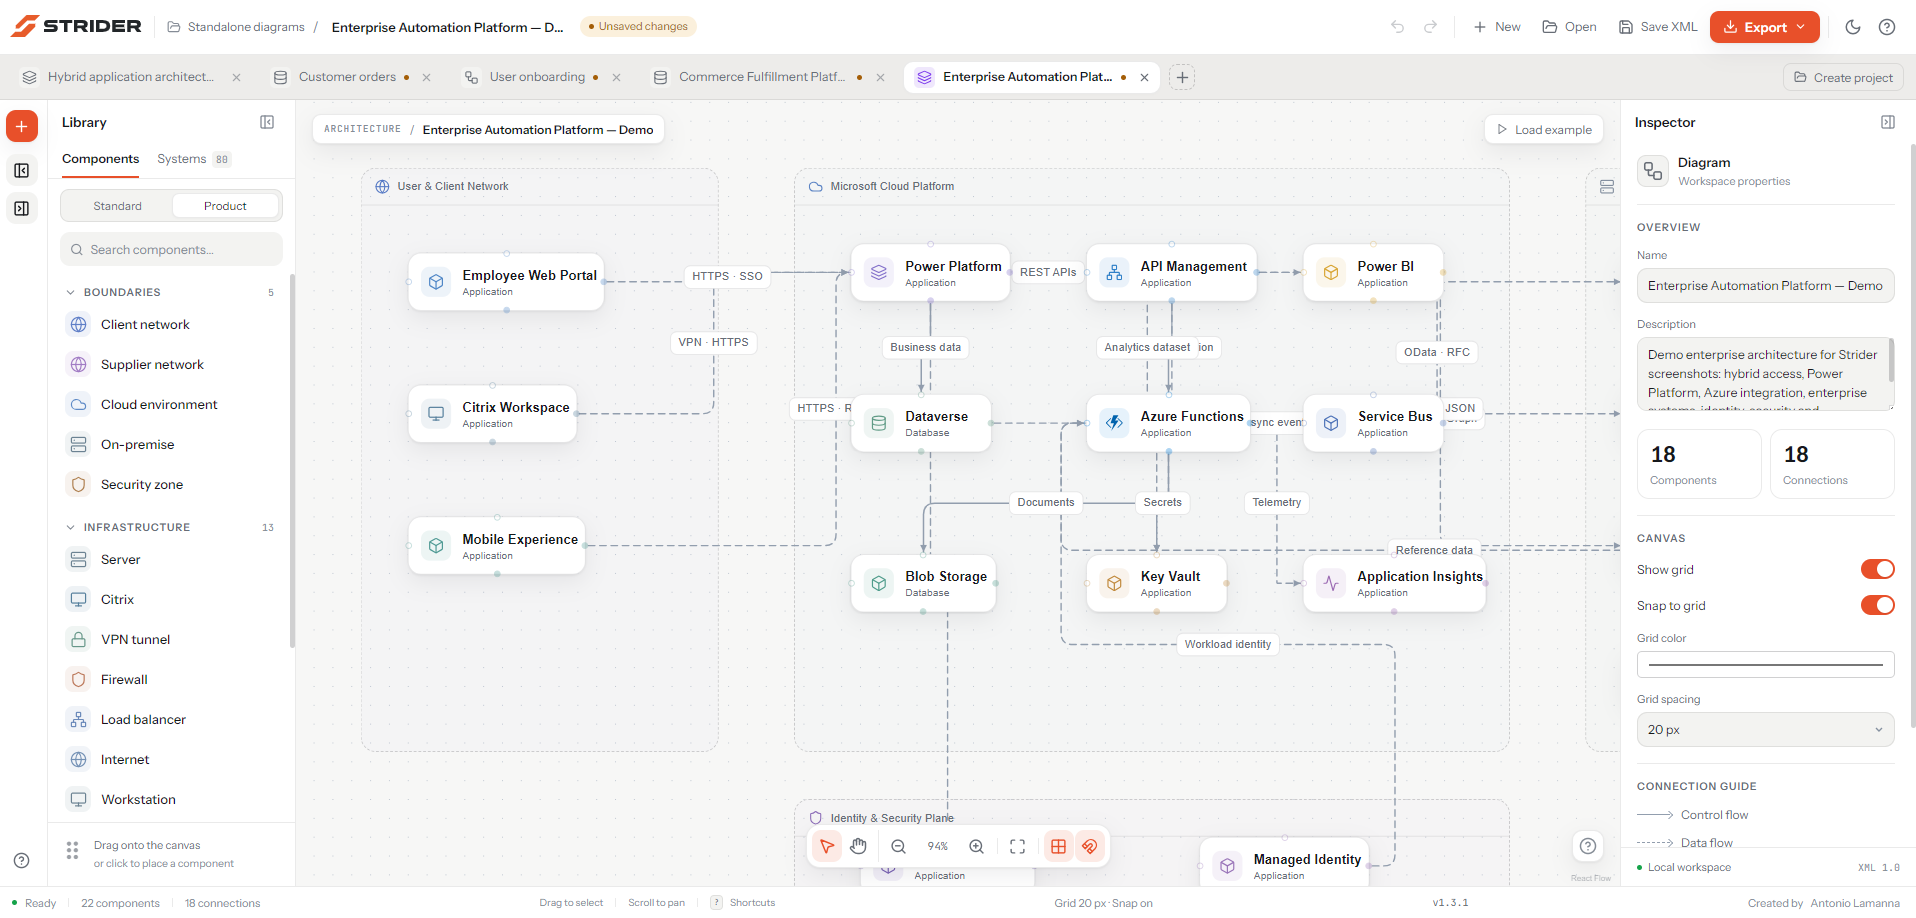Select the pointer selection tool
Image resolution: width=1916 pixels, height=918 pixels.
827,846
